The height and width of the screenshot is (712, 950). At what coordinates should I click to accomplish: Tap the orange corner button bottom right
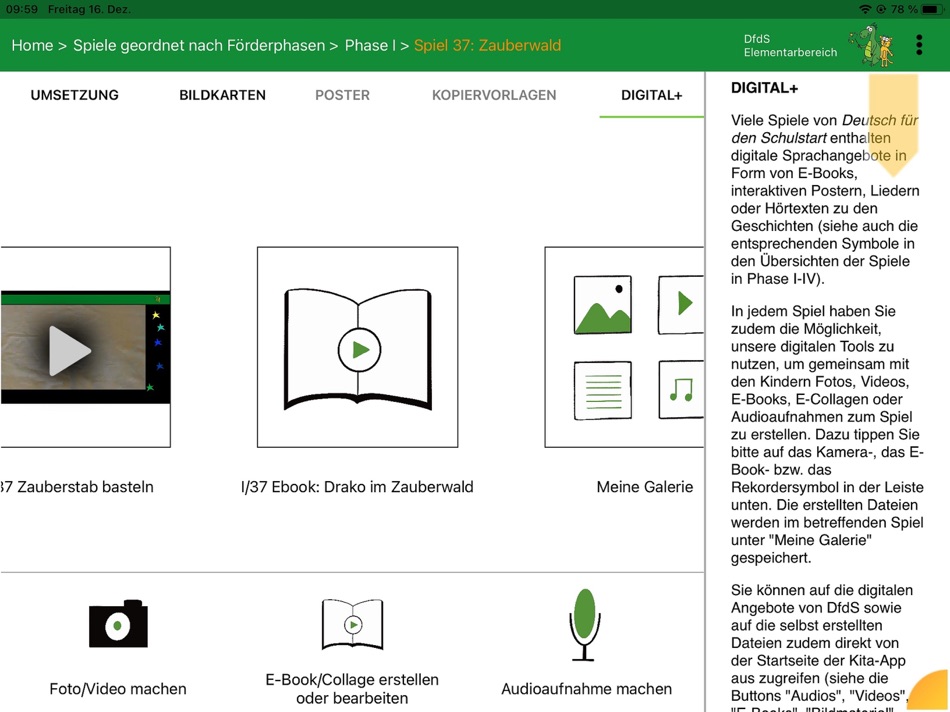[x=930, y=692]
